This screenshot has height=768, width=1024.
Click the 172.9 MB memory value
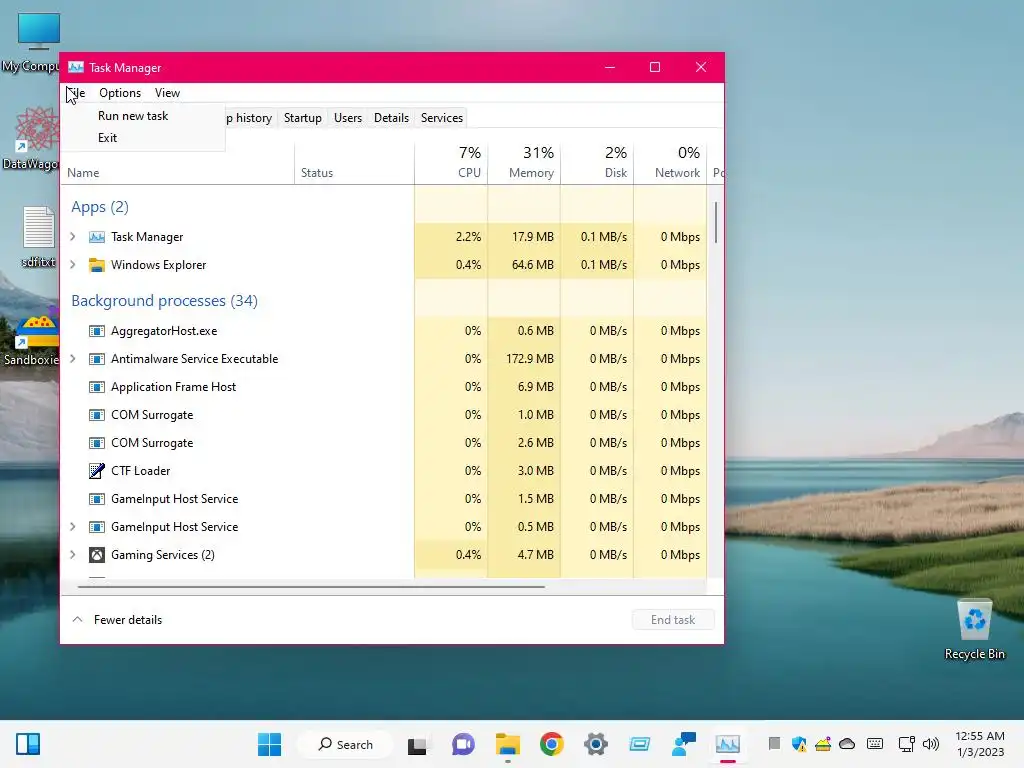pyautogui.click(x=530, y=359)
